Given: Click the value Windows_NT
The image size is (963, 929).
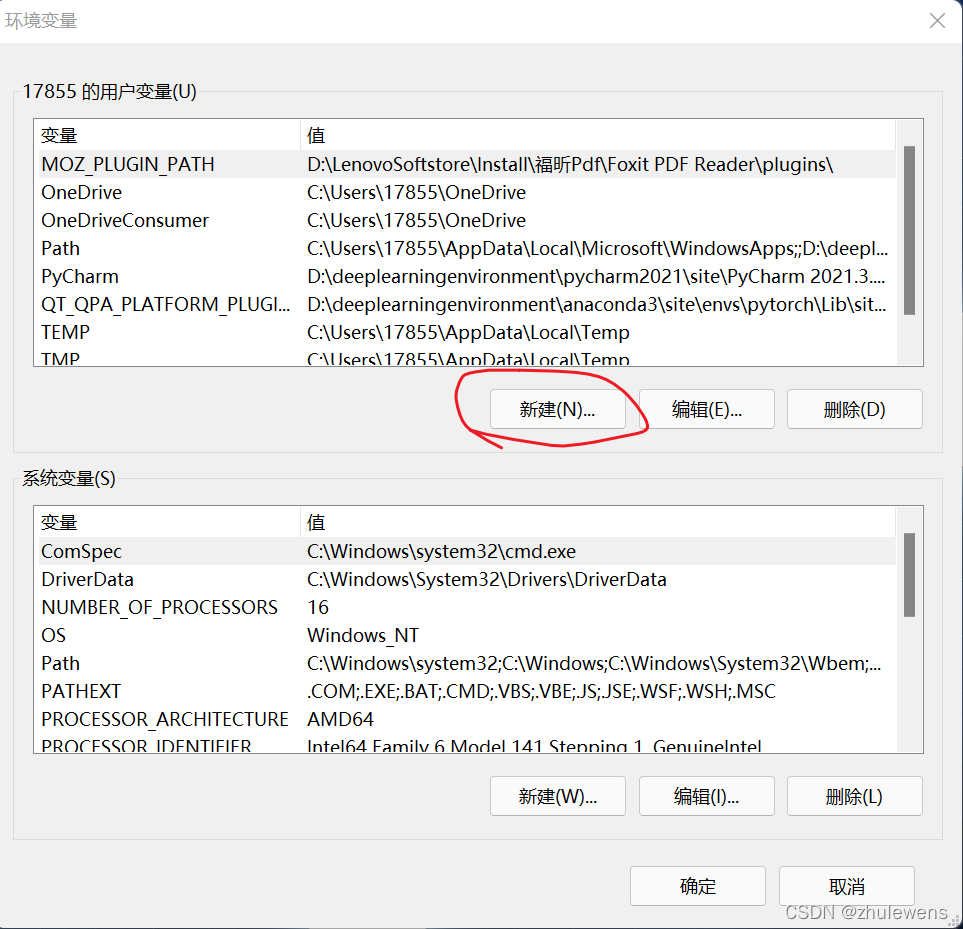Looking at the screenshot, I should coord(362,635).
